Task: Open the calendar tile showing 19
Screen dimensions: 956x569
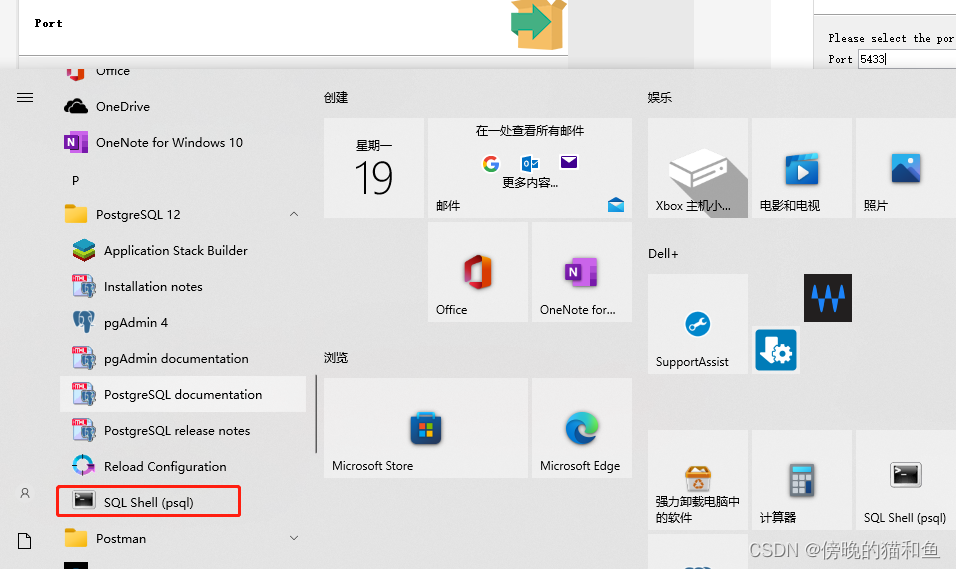Action: 374,168
